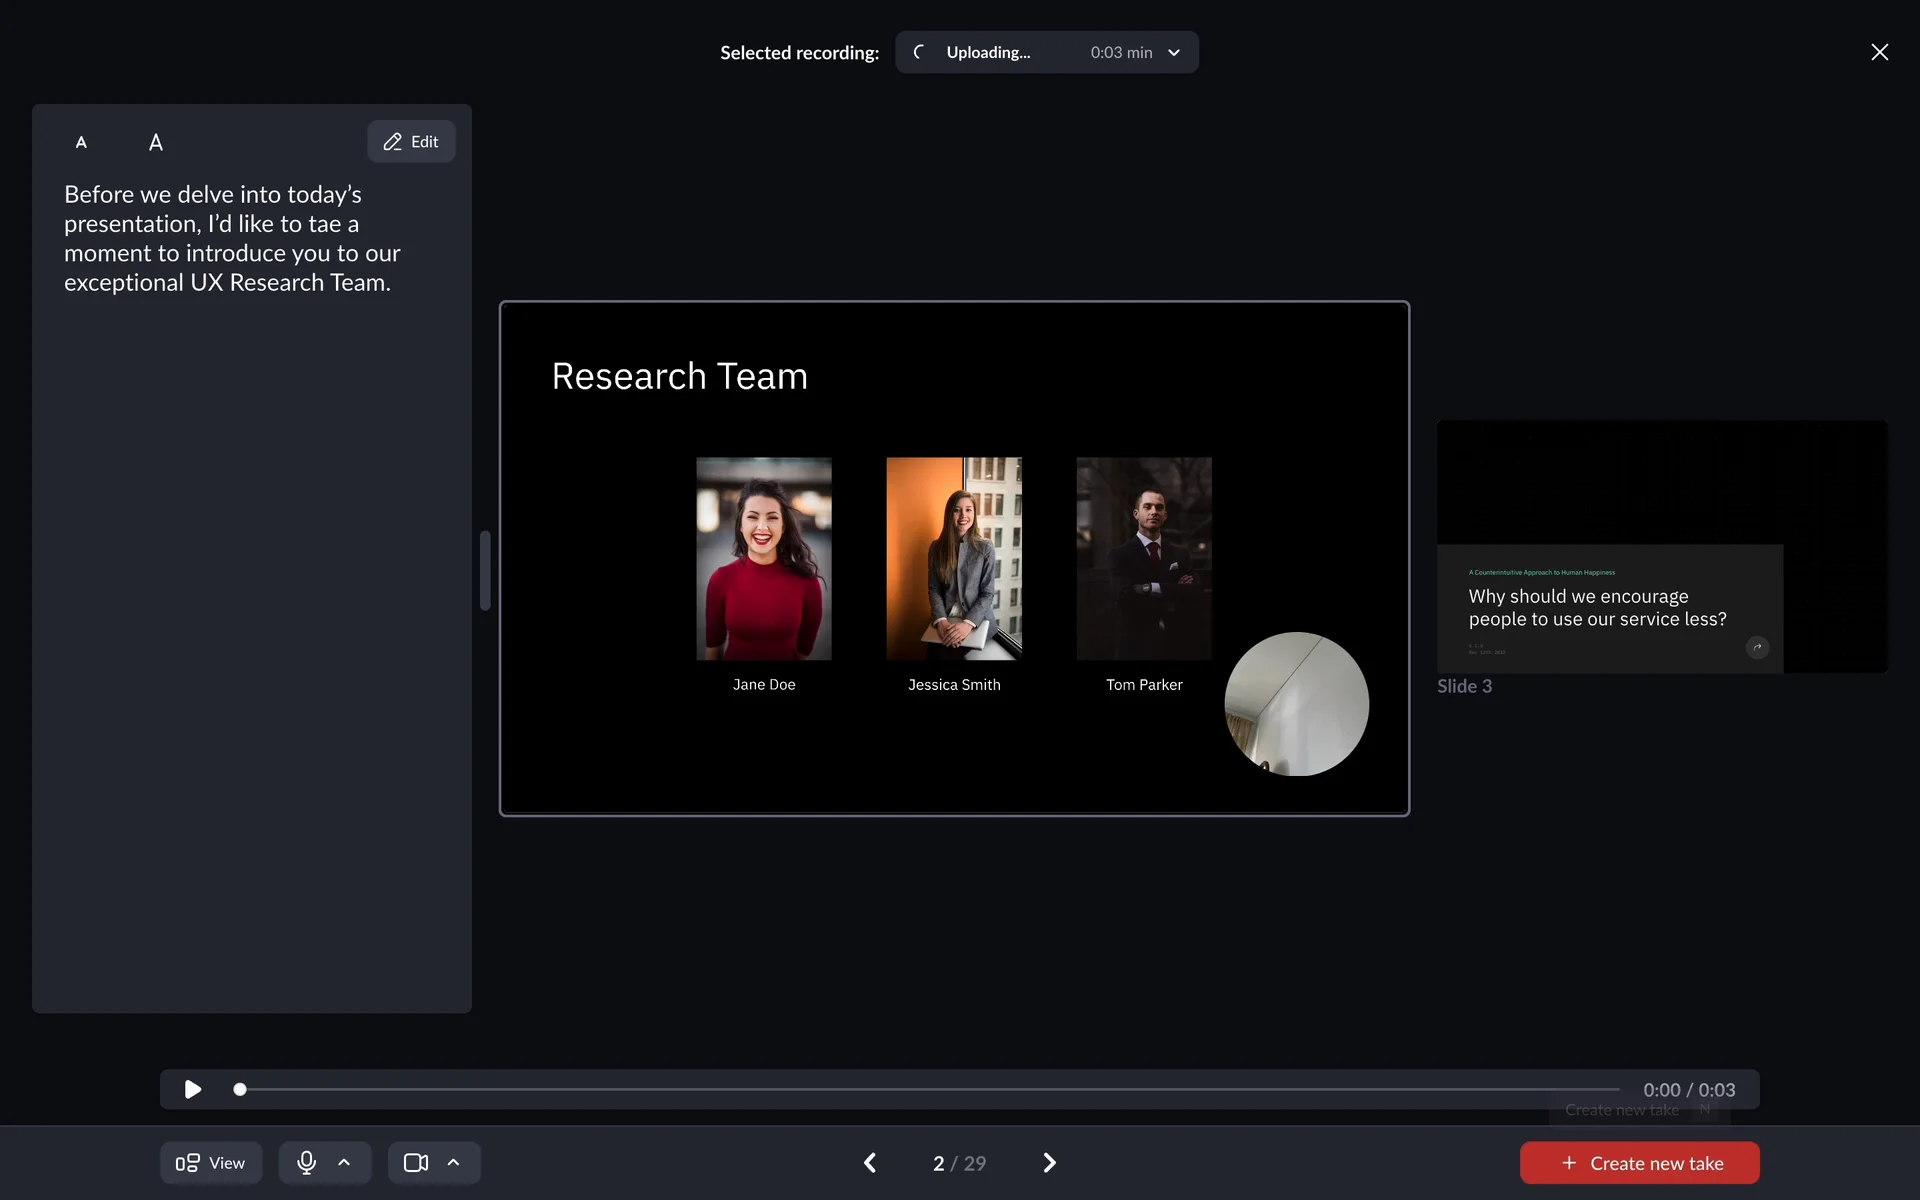Increase teleprompter font size with large A
1920x1200 pixels.
point(156,142)
